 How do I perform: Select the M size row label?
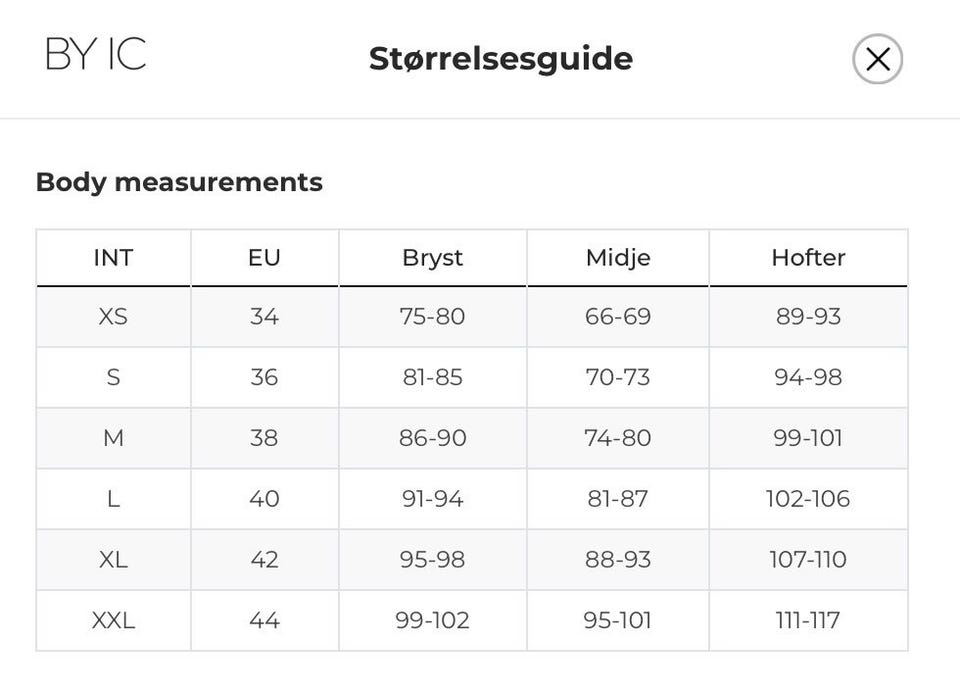point(113,438)
